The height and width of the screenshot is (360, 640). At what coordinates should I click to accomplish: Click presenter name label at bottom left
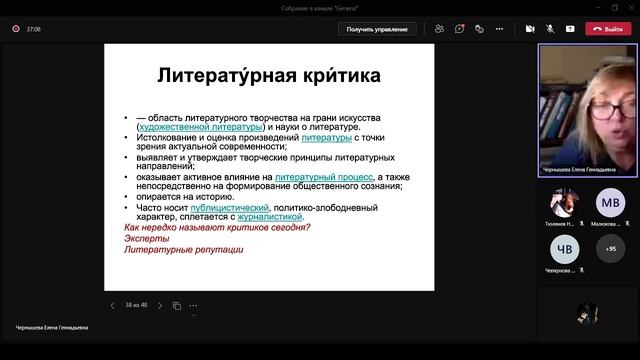[52, 327]
